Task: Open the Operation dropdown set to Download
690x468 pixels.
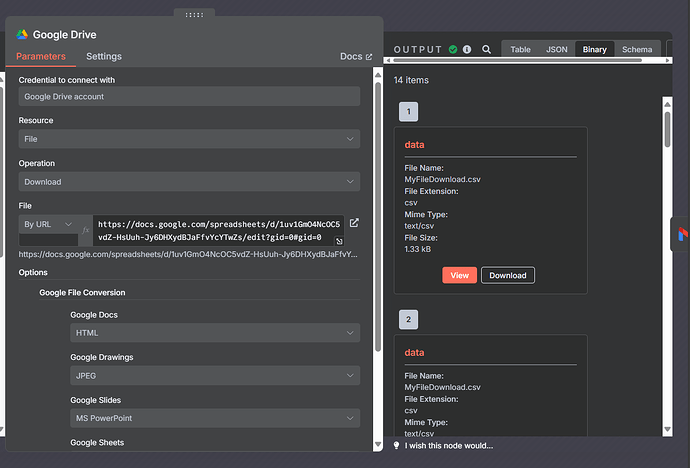Action: coord(189,182)
